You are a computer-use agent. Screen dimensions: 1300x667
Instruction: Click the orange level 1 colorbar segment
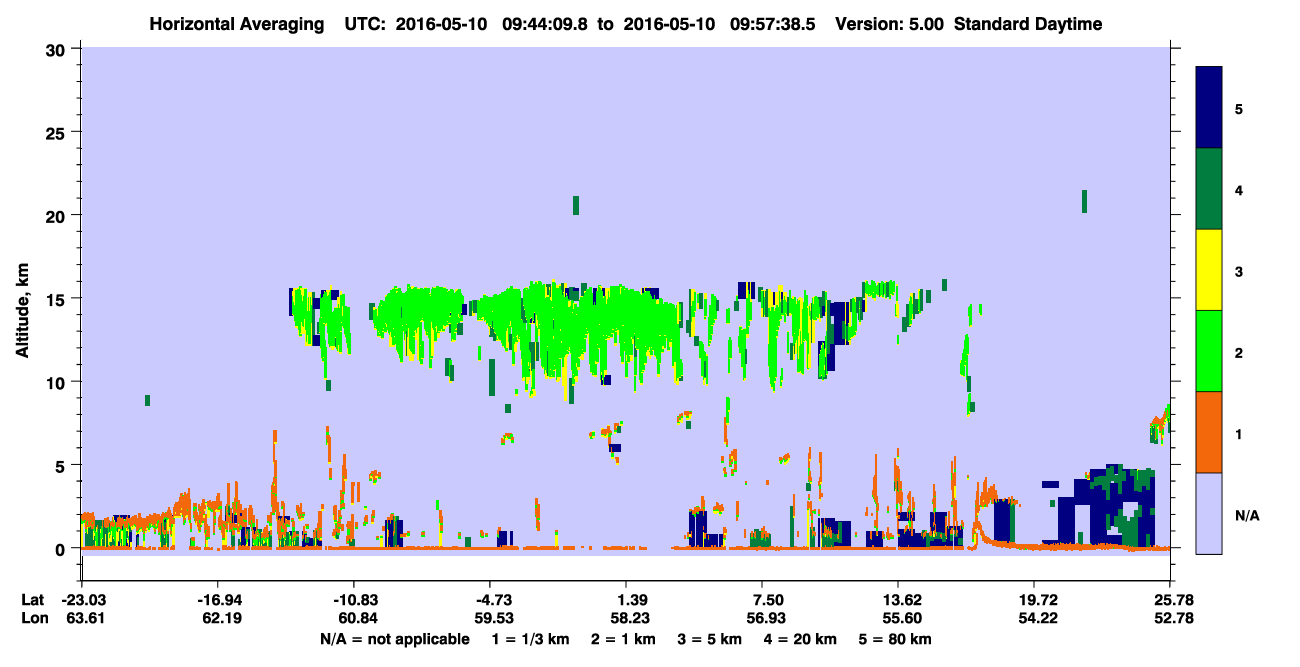click(1209, 432)
